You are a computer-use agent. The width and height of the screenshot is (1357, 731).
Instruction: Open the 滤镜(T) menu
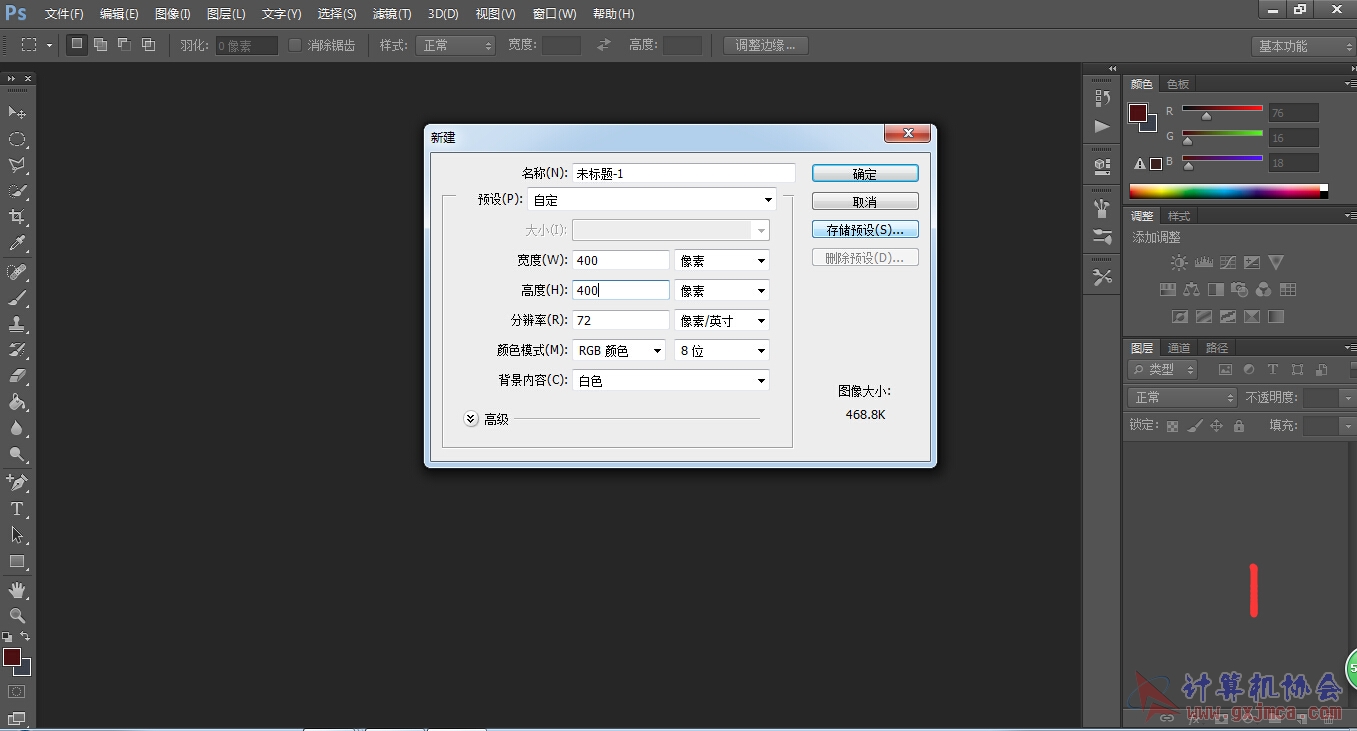[x=391, y=14]
